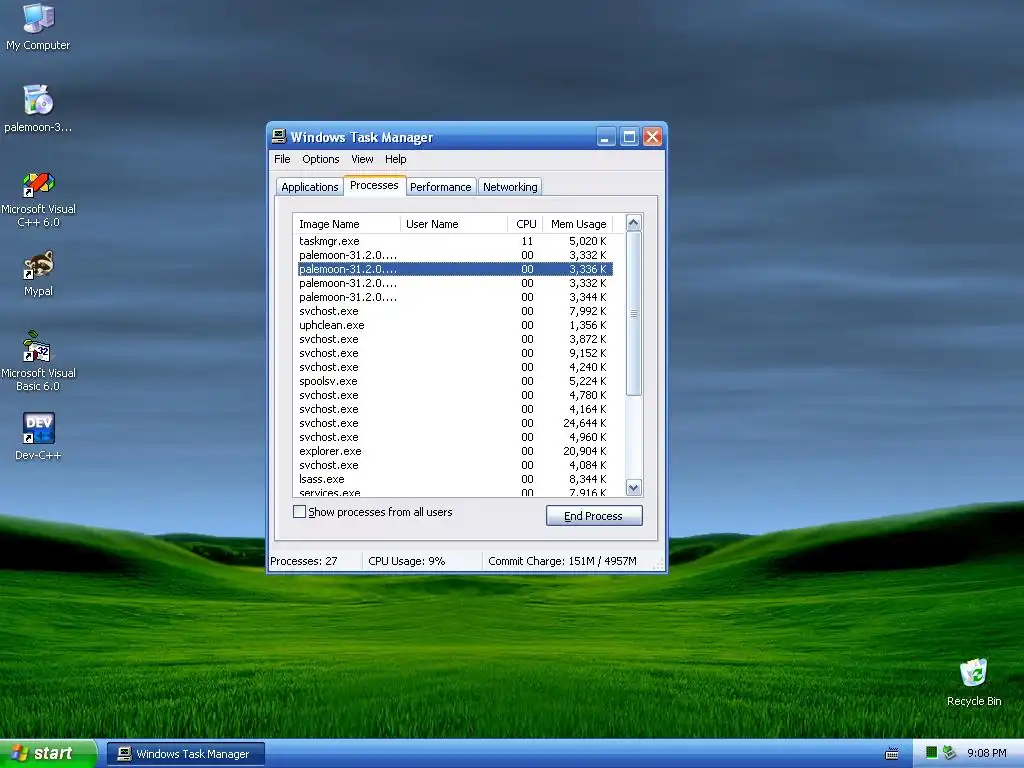The width and height of the screenshot is (1024, 768).
Task: Click the process list scroll up arrow
Action: (633, 223)
